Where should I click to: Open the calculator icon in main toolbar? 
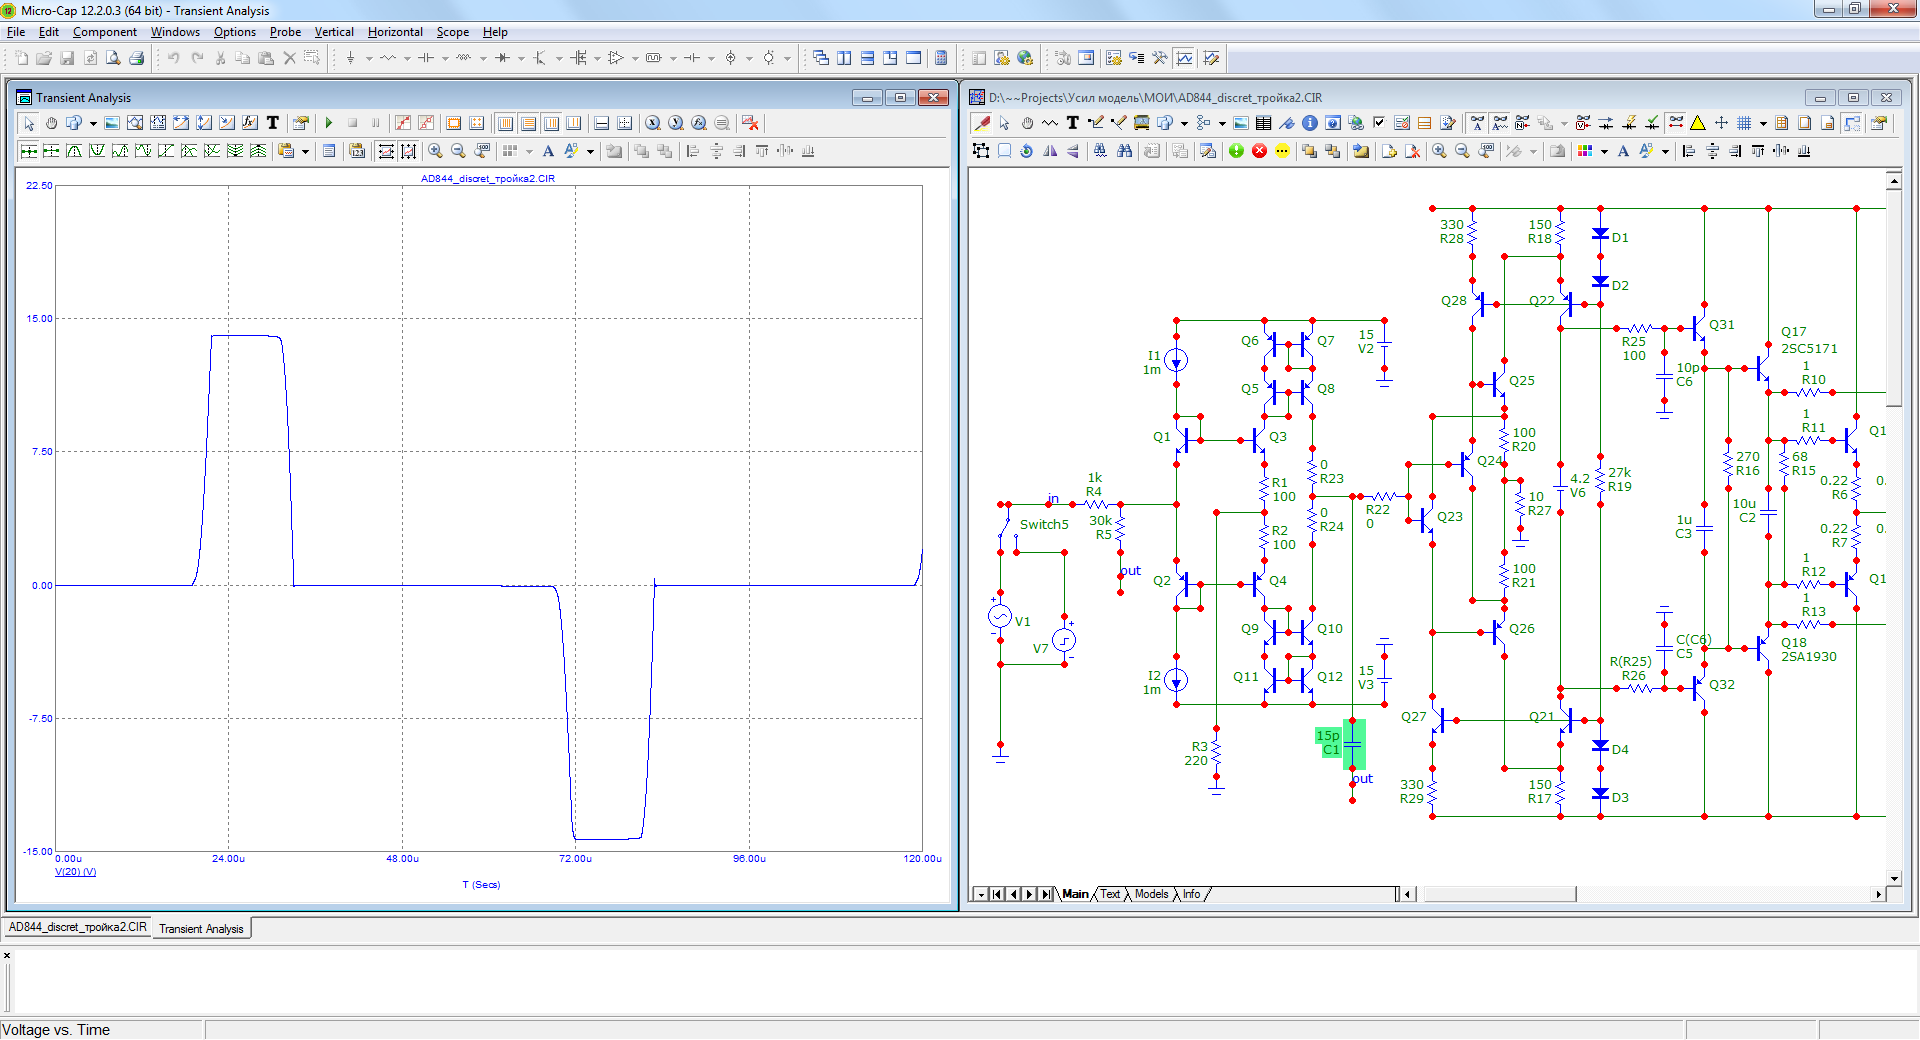coord(941,58)
